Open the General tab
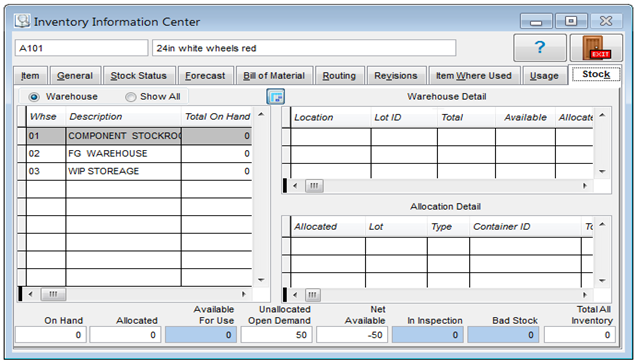 75,76
